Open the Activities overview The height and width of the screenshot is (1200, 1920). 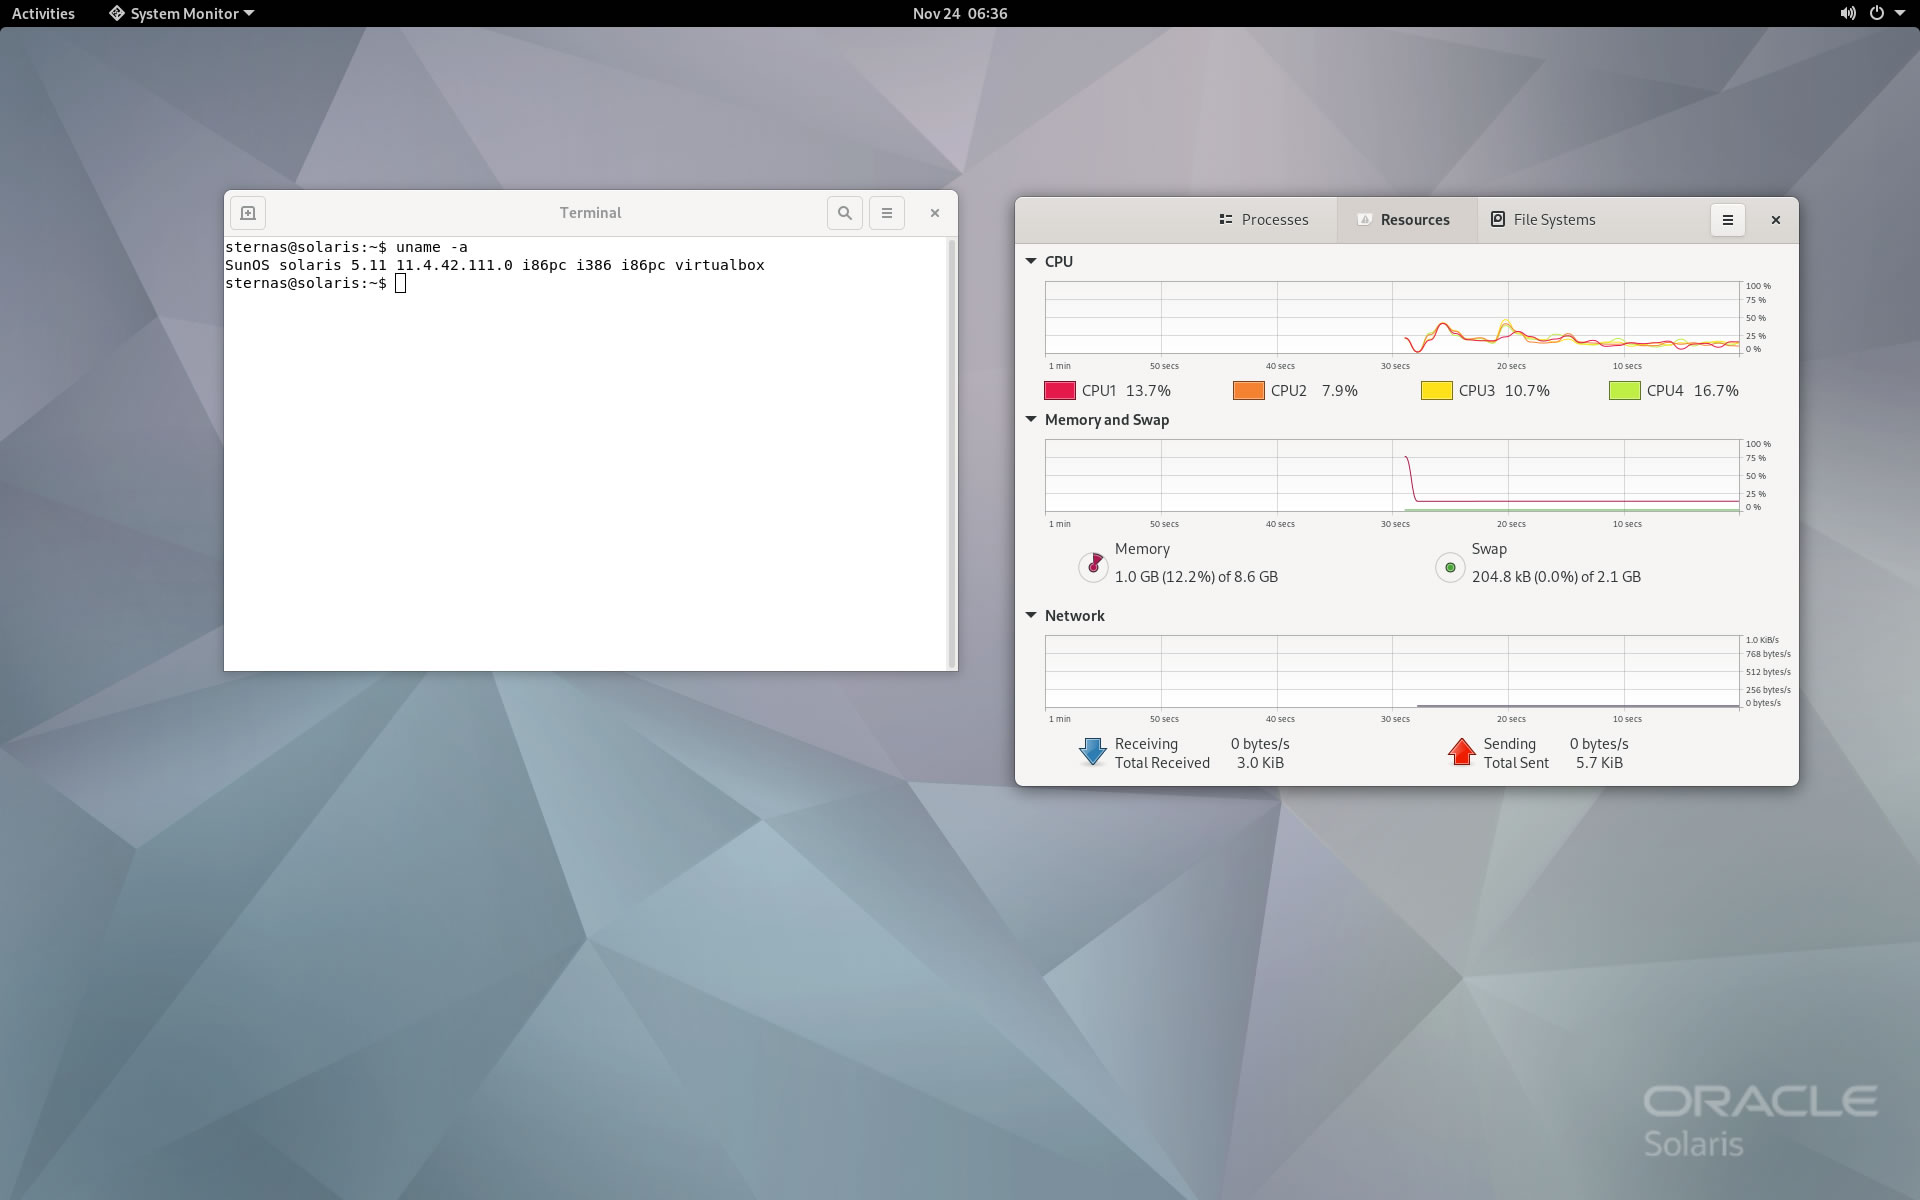click(x=43, y=13)
